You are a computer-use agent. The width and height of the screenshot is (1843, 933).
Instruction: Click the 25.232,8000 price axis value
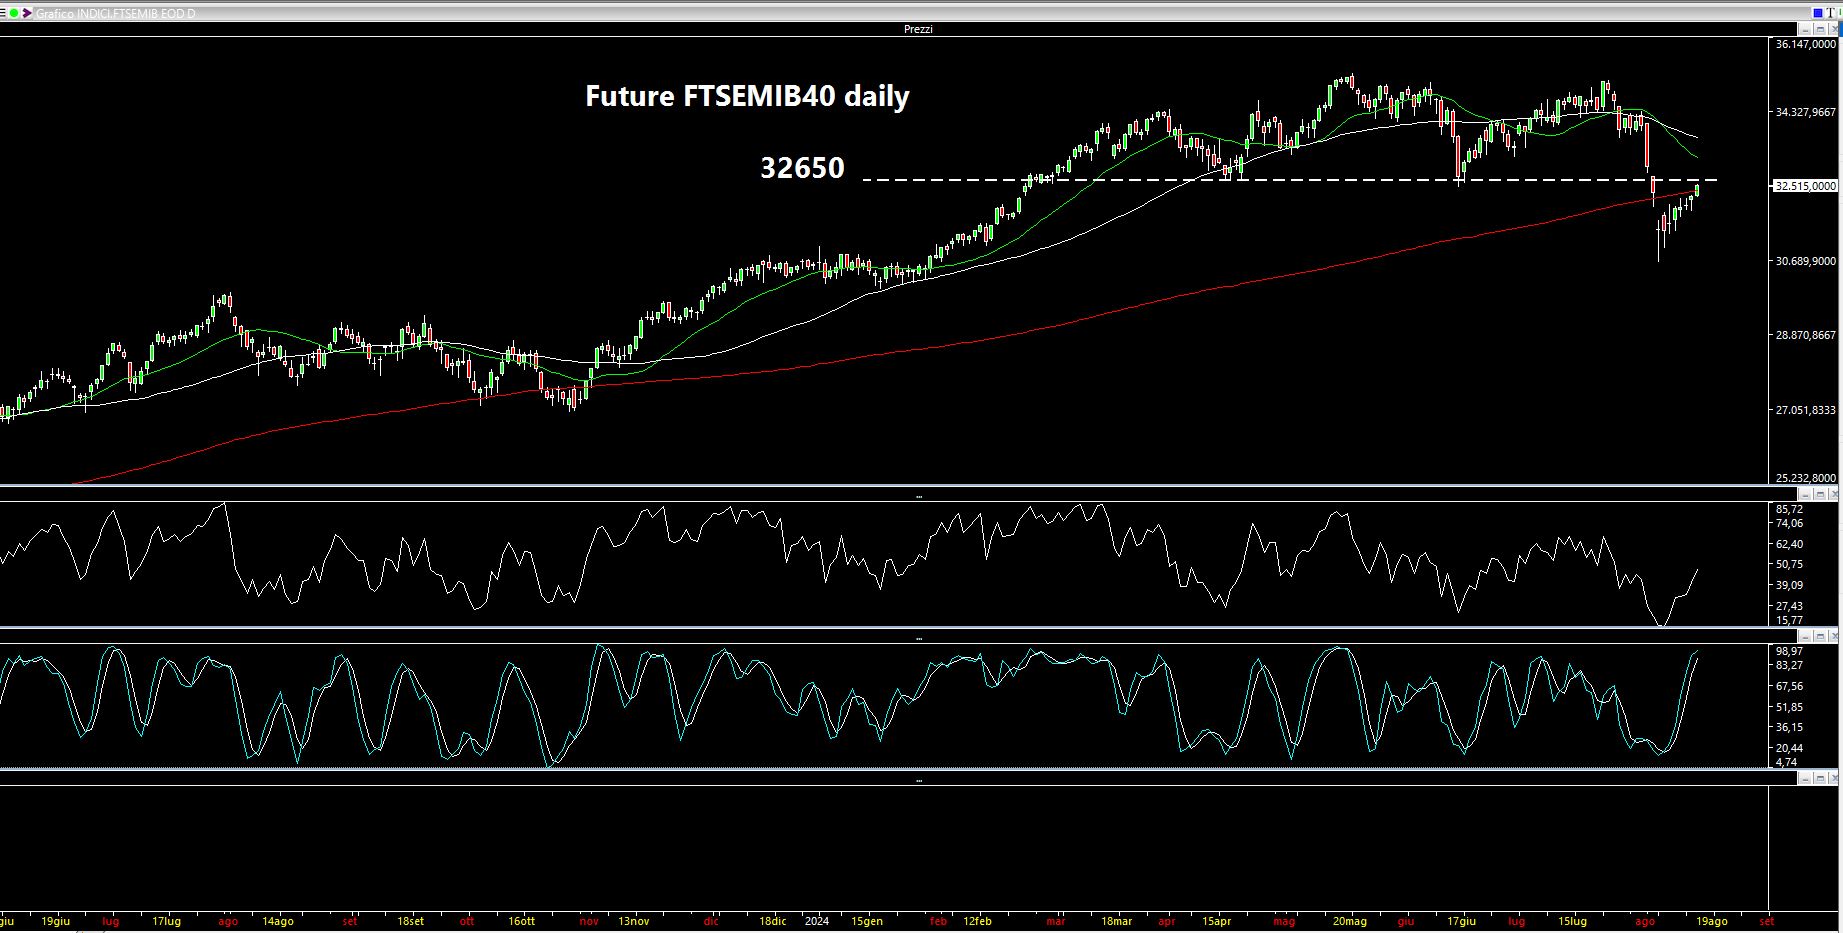tap(1806, 478)
